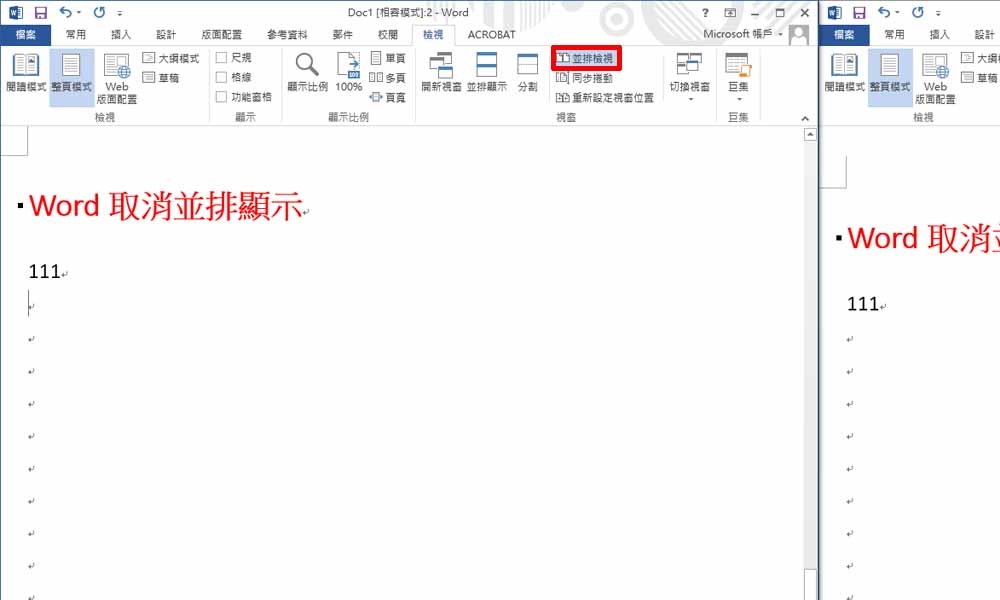
Task: Click Word app icon in left window title bar
Action: (x=16, y=12)
